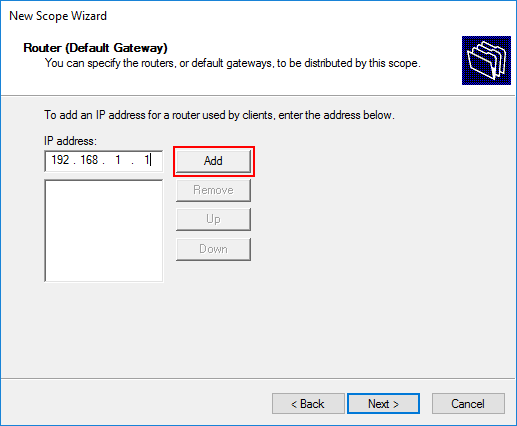Viewport: 517px width, 426px height.
Task: Click inside the empty router address list
Action: click(x=104, y=231)
